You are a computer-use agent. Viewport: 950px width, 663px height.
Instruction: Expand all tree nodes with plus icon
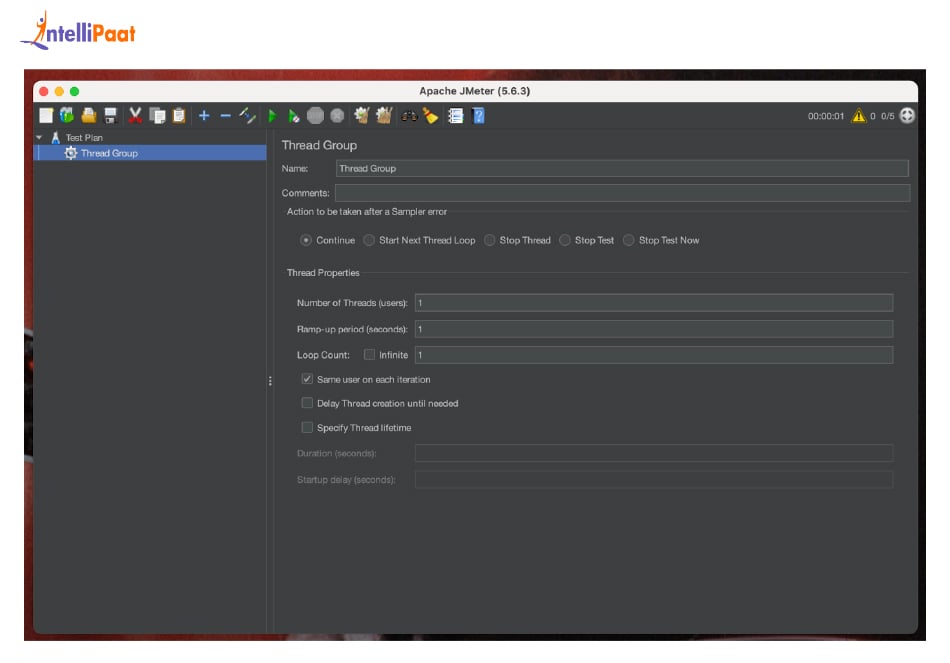(x=204, y=115)
